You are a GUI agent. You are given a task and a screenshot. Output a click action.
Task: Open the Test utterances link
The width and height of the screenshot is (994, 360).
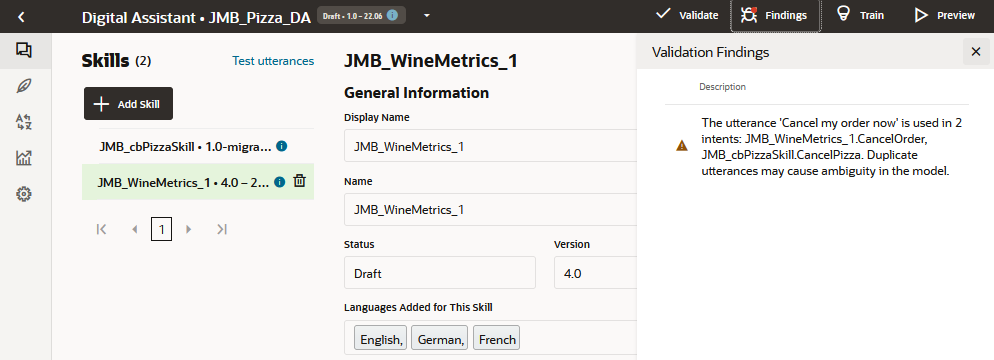pyautogui.click(x=273, y=61)
